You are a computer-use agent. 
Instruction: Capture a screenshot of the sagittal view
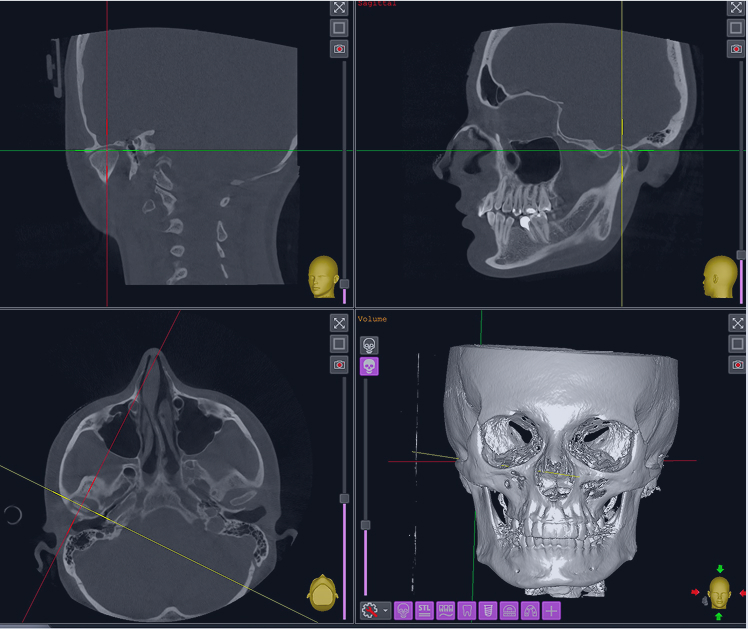click(736, 49)
